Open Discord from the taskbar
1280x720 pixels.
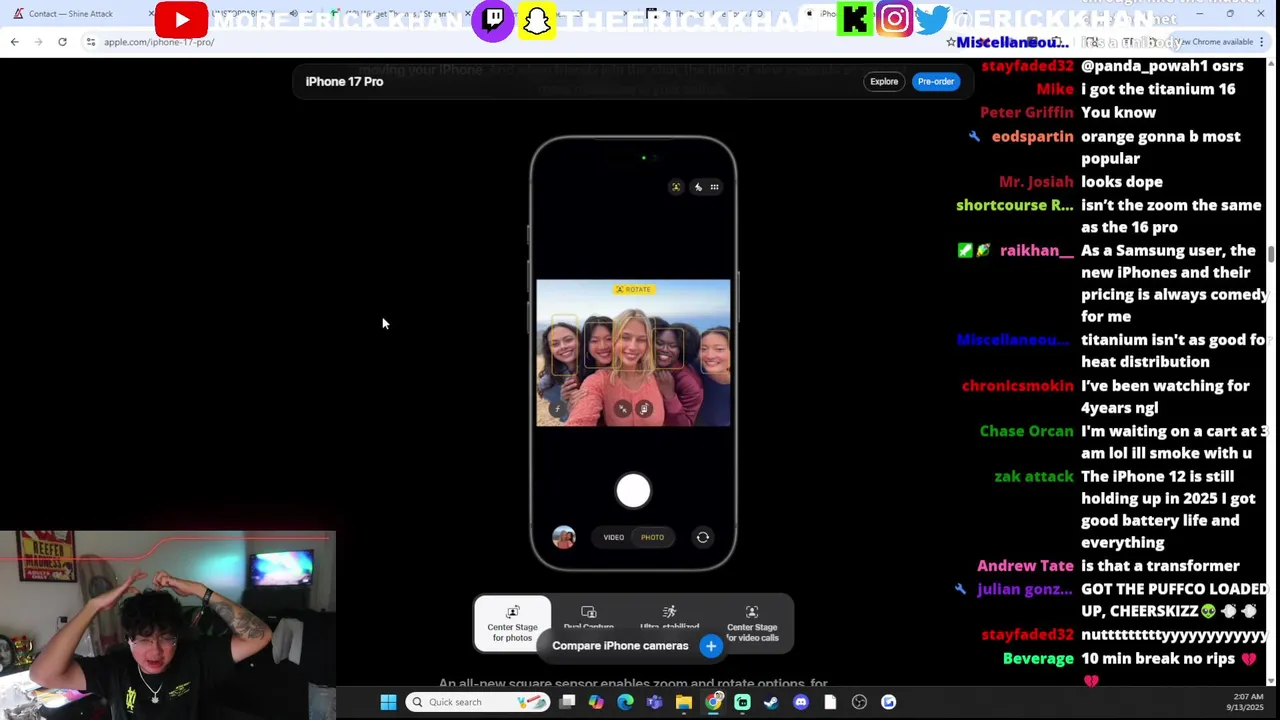[x=800, y=702]
